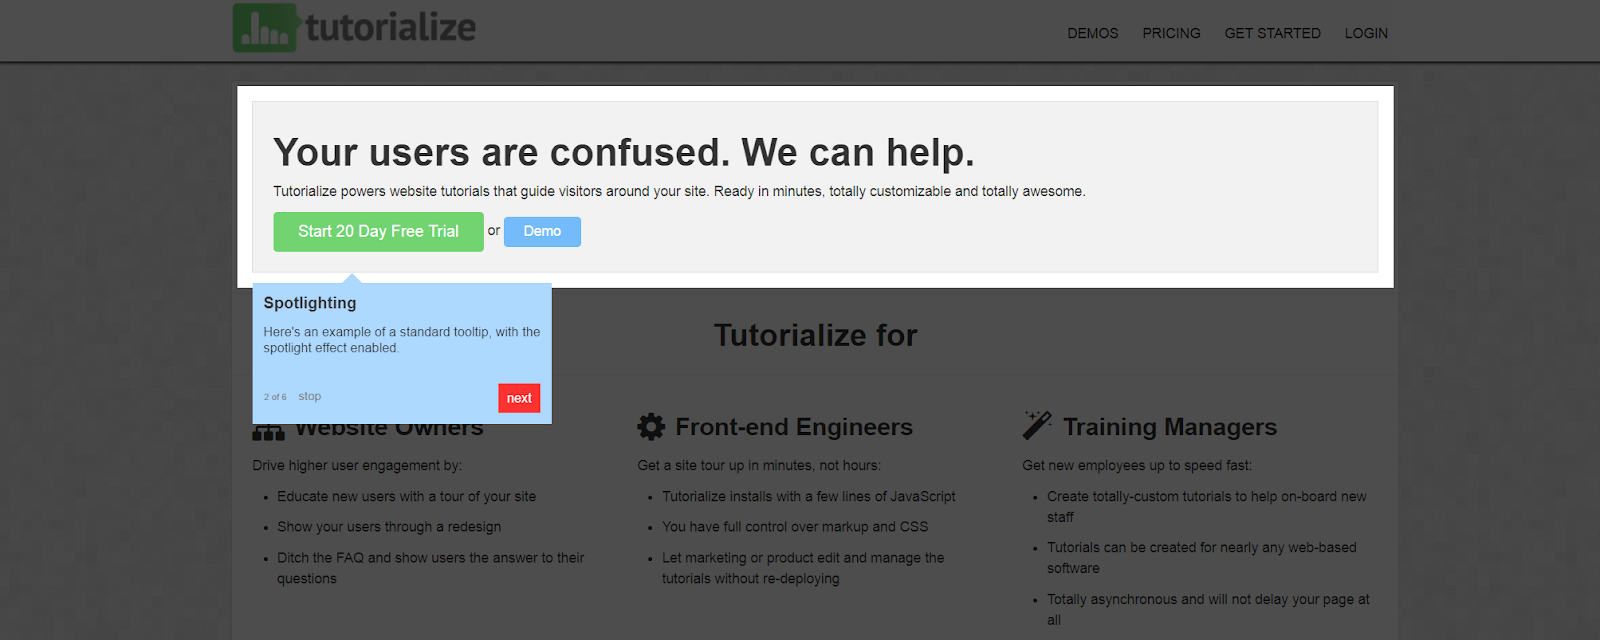Click the Start 20 Day Free Trial button
The height and width of the screenshot is (640, 1600).
coord(378,231)
